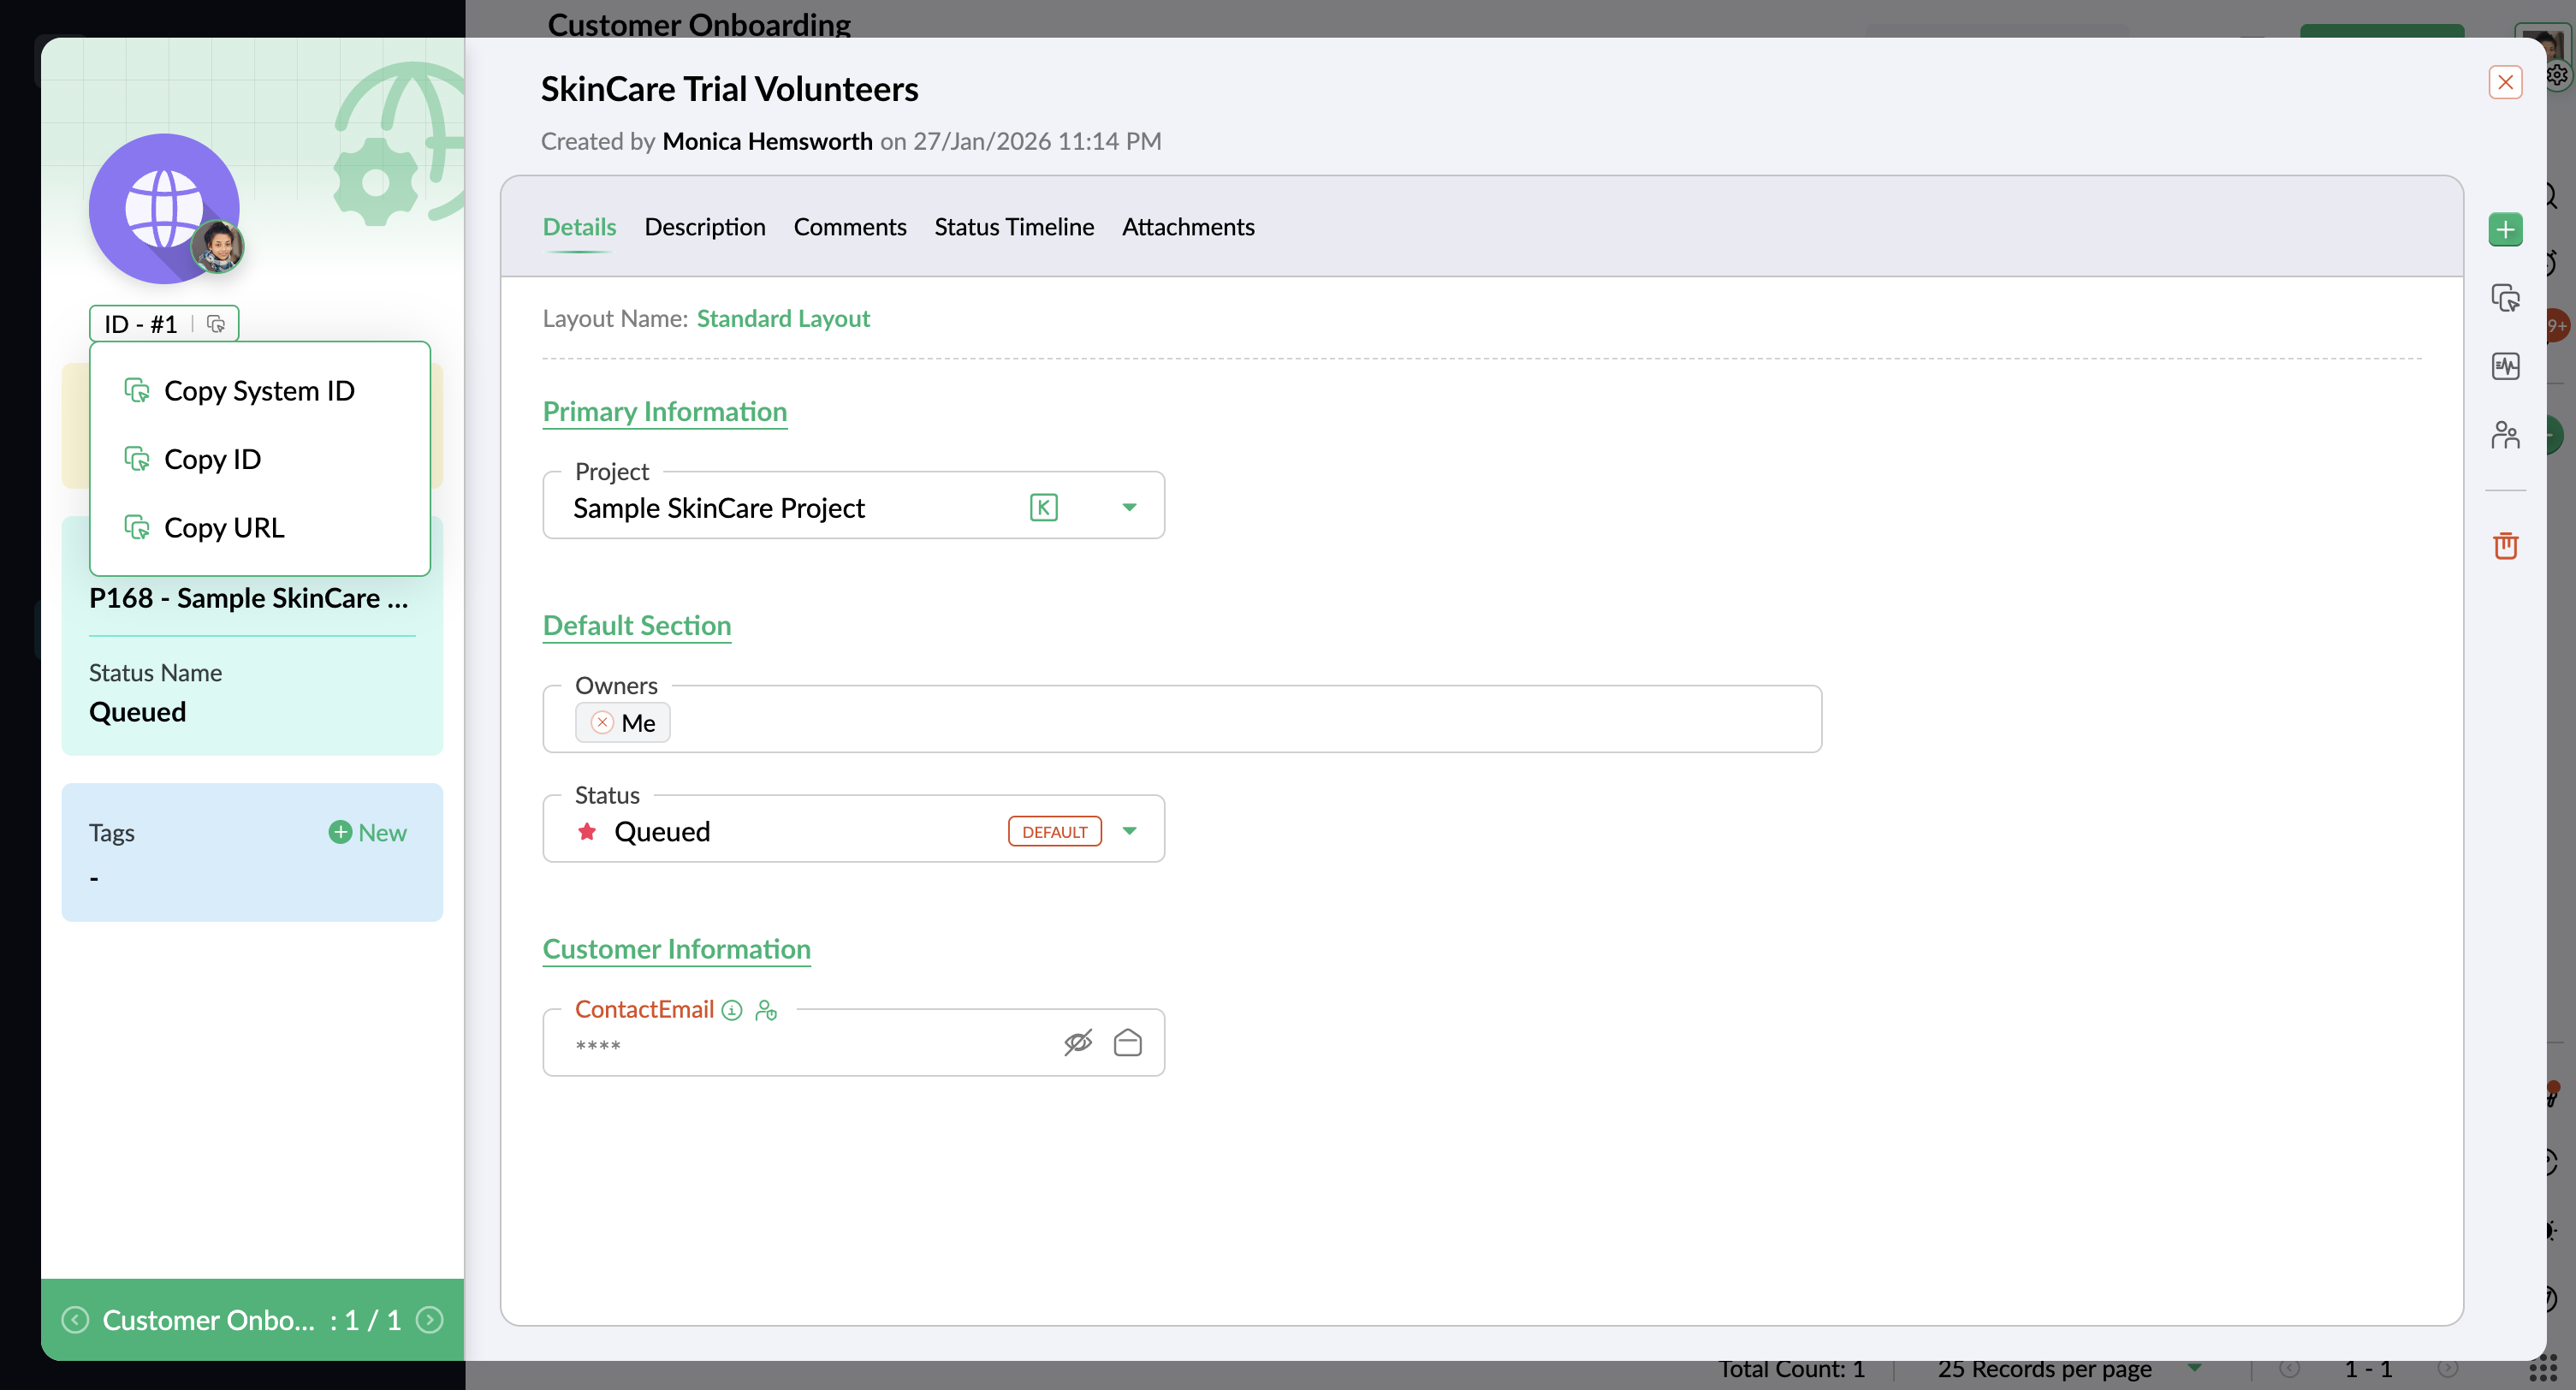
Task: Click New to add a tag
Action: (x=367, y=833)
